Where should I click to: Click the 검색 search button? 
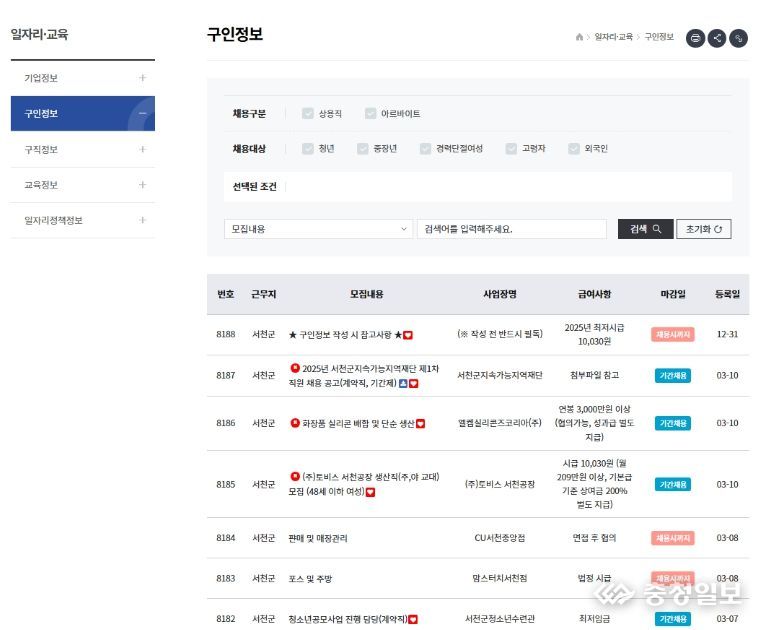645,229
